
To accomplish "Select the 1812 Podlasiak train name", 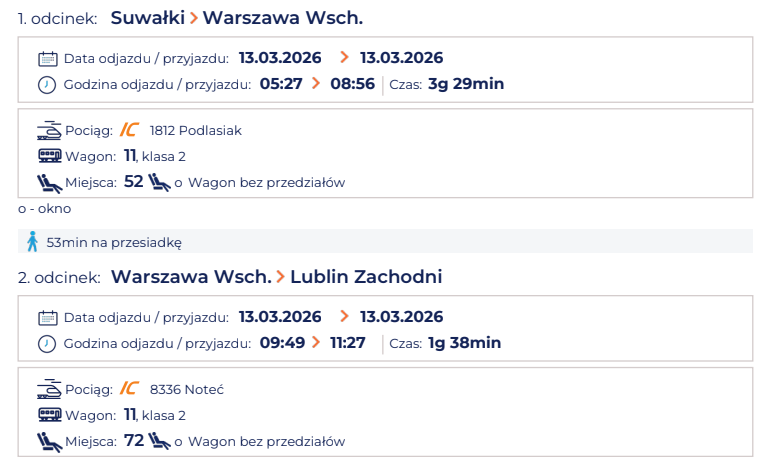I will (196, 131).
